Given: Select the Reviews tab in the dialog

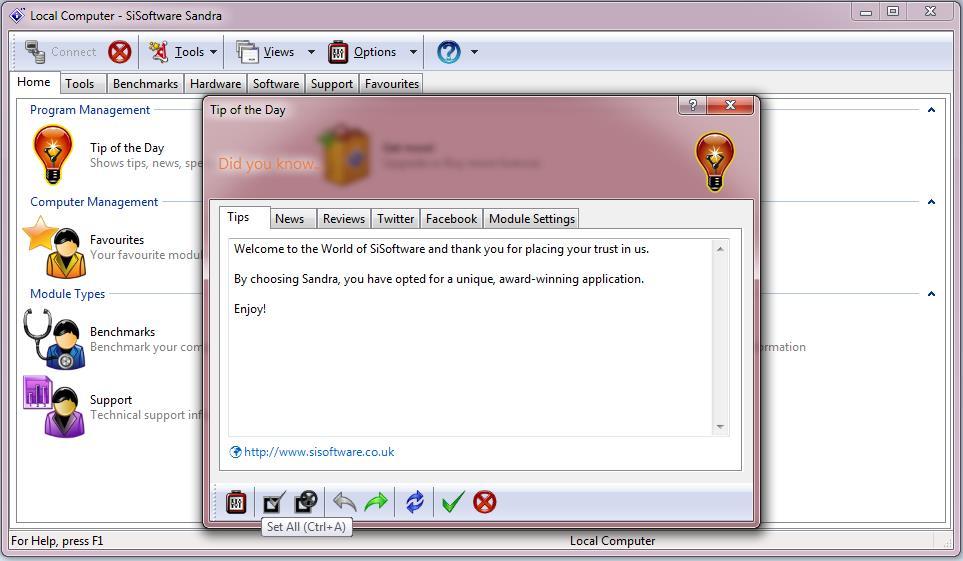Looking at the screenshot, I should (x=344, y=219).
